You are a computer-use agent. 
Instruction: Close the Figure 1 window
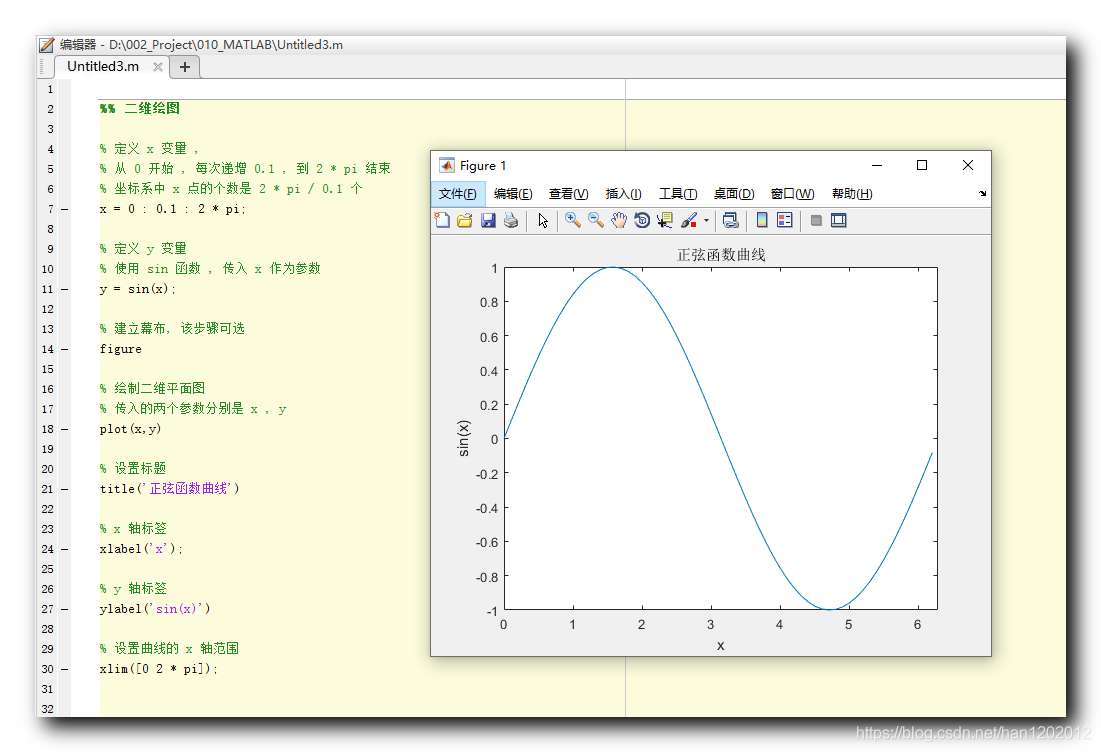click(x=968, y=165)
